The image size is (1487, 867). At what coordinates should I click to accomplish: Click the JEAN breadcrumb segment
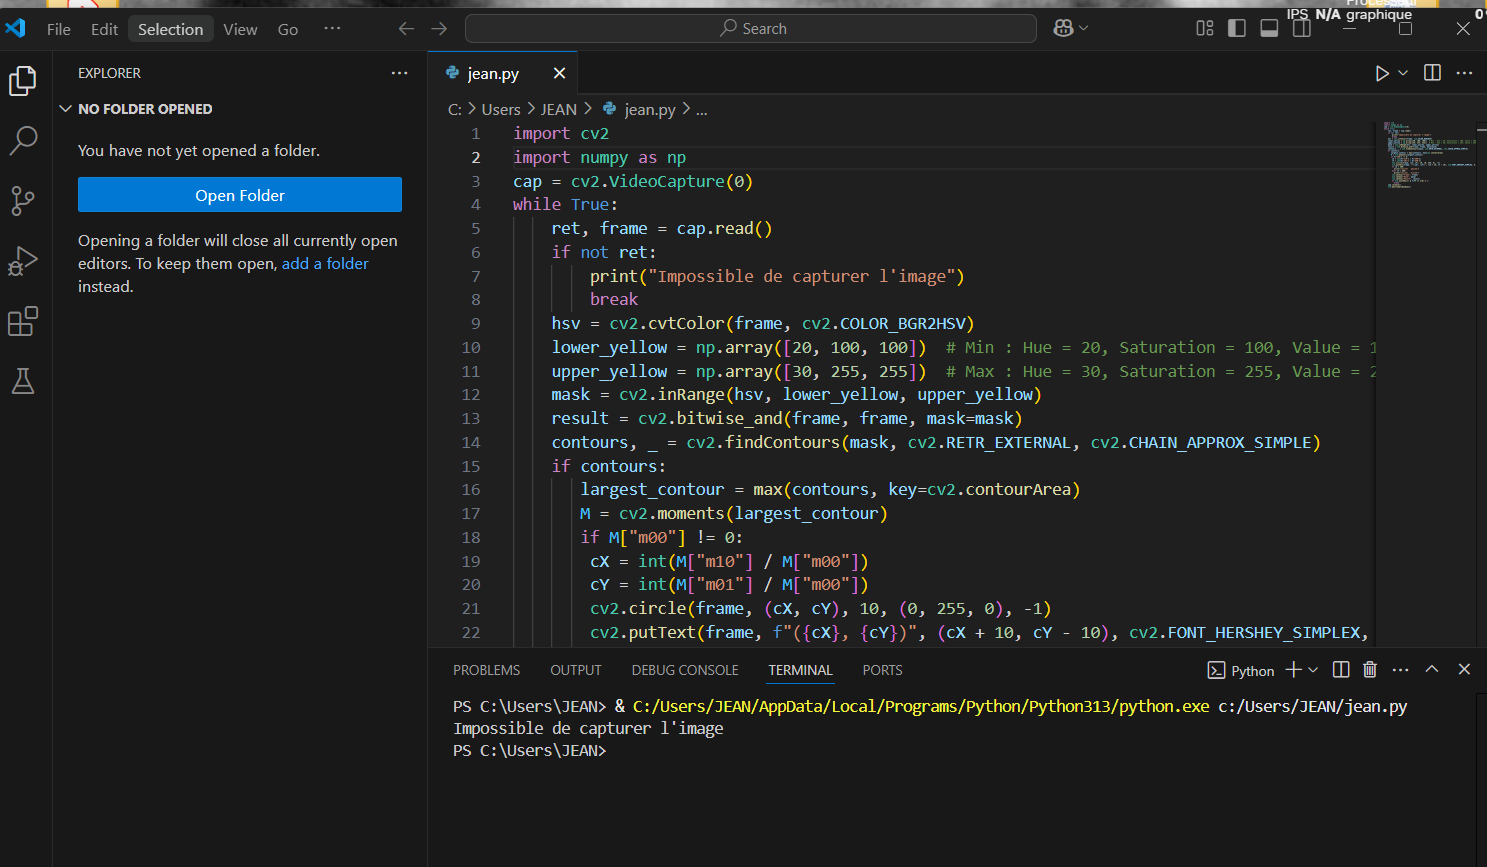(559, 110)
